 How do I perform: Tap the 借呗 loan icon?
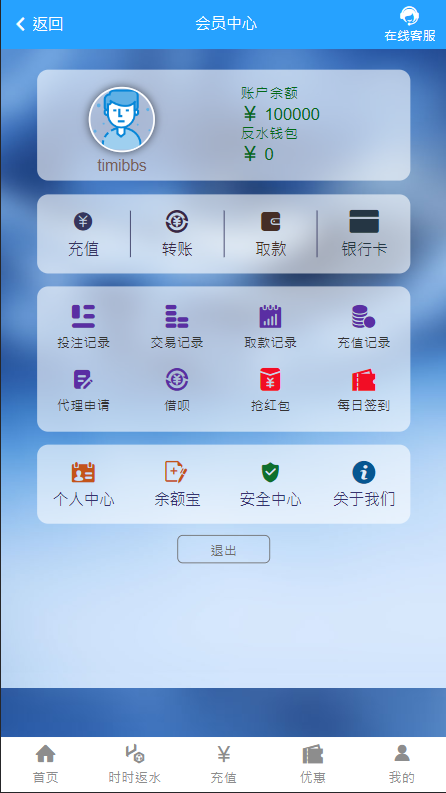click(x=177, y=379)
